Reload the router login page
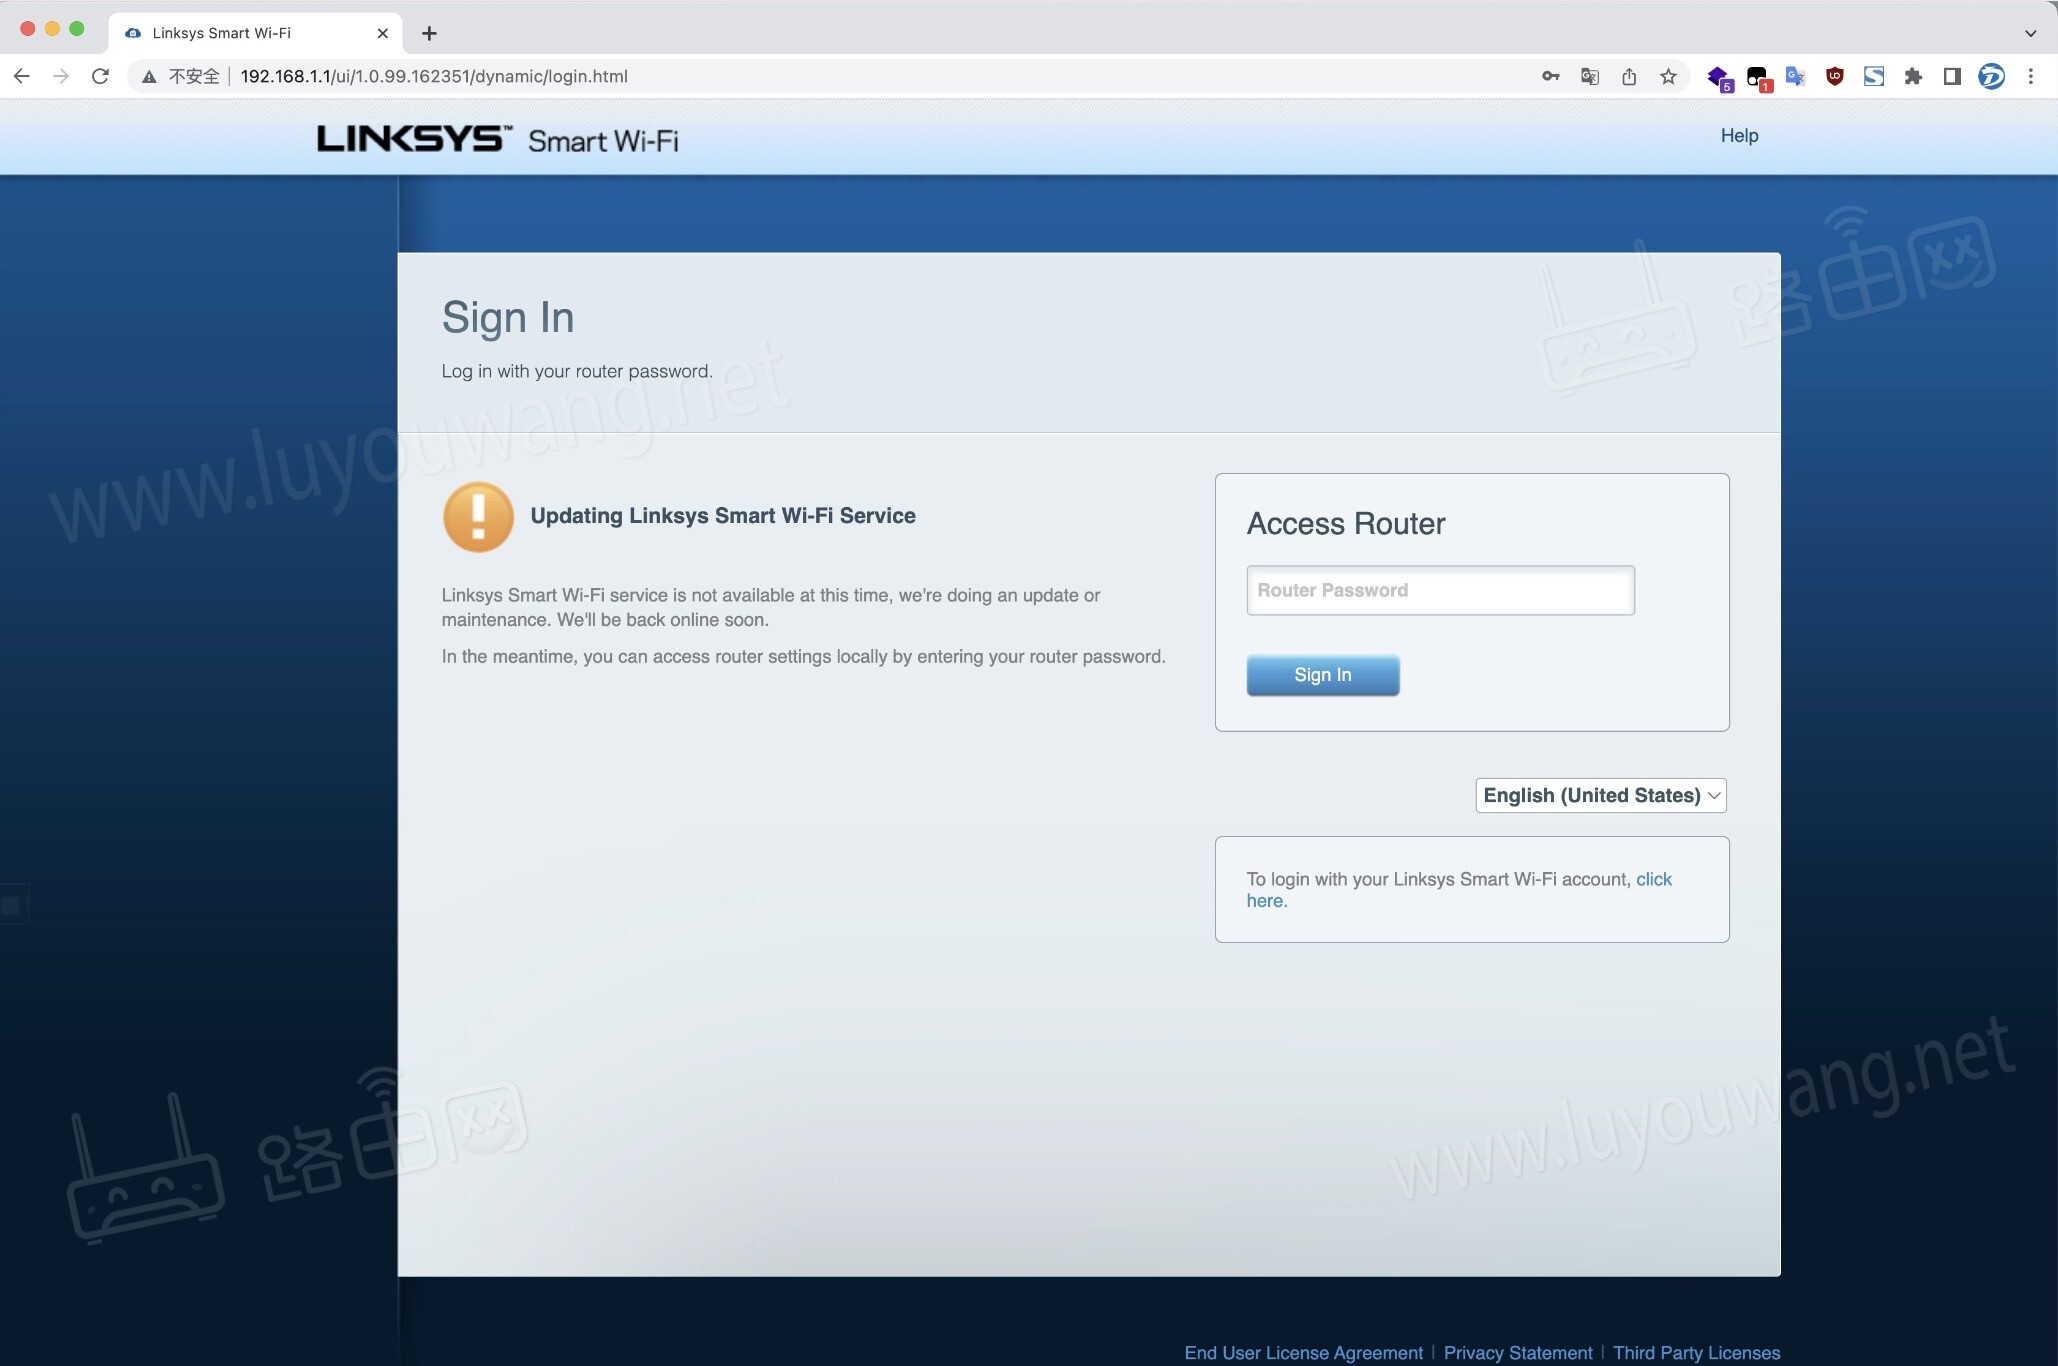Viewport: 2058px width, 1366px height. [x=100, y=76]
